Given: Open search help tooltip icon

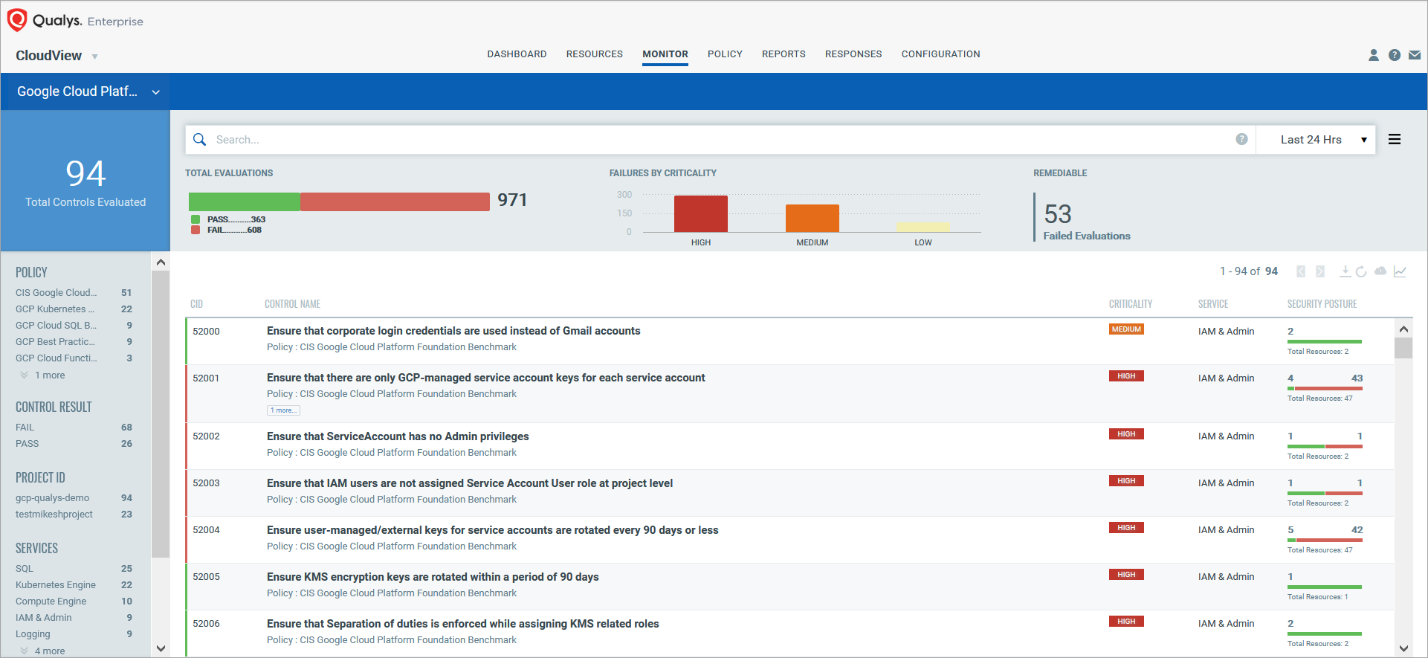Looking at the screenshot, I should click(x=1241, y=140).
